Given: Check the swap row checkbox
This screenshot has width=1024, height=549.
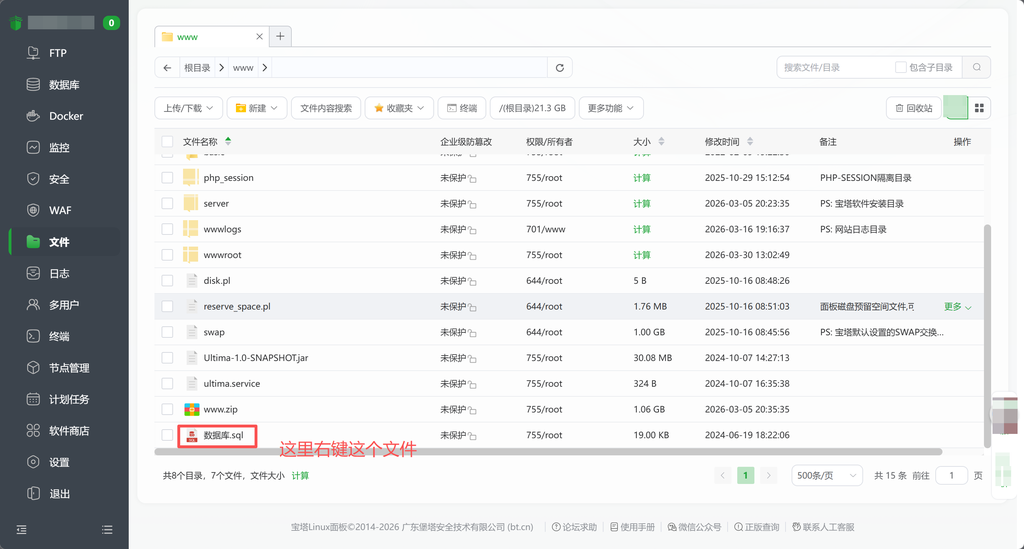Looking at the screenshot, I should pos(167,332).
